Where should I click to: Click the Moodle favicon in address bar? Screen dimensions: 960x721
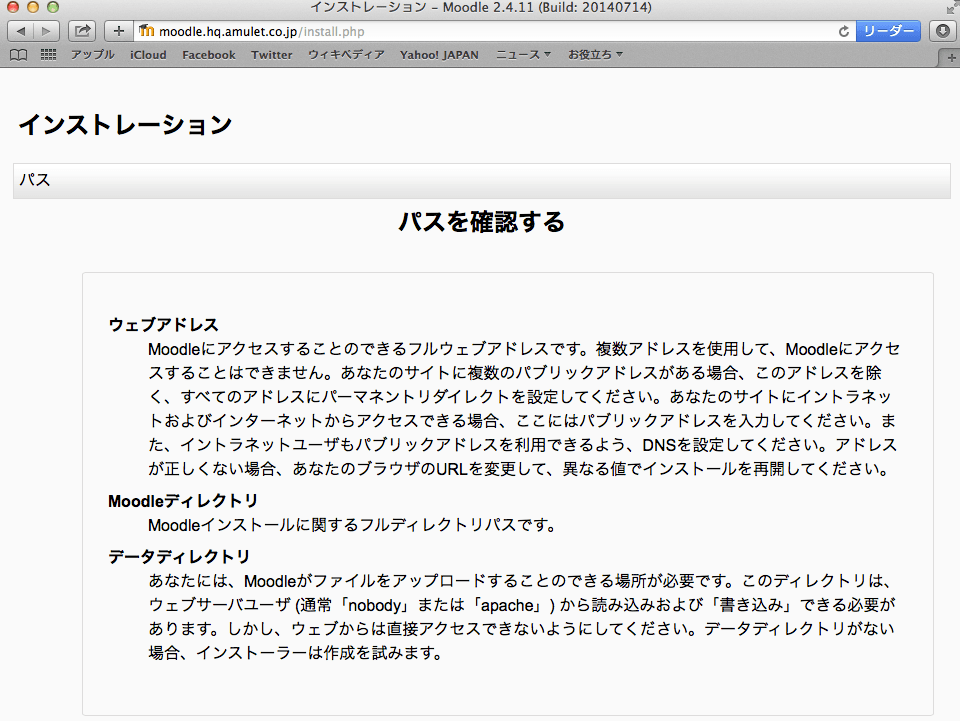[146, 31]
